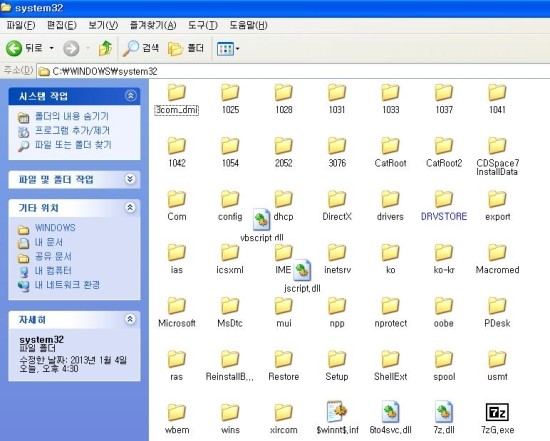Select the drivers folder
The width and height of the screenshot is (550, 441).
(x=390, y=207)
